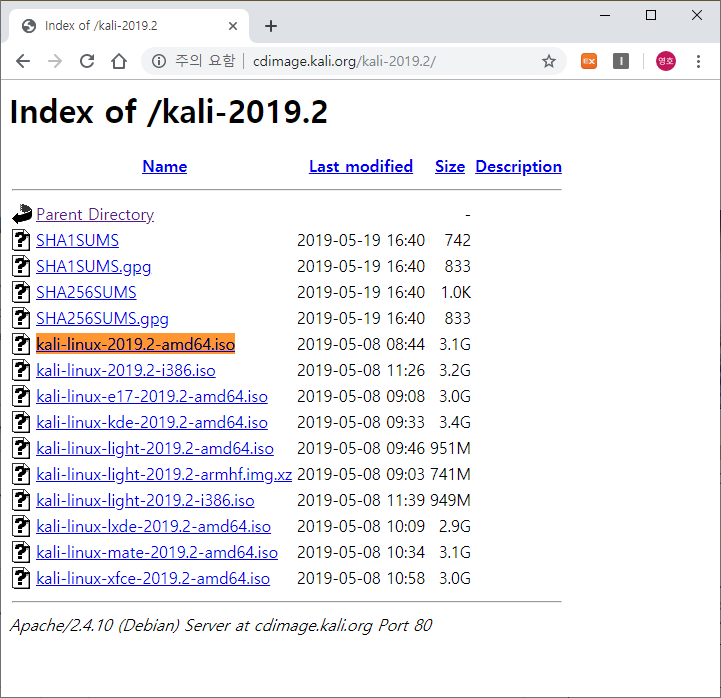
Task: Open the gray extension icon
Action: click(621, 61)
